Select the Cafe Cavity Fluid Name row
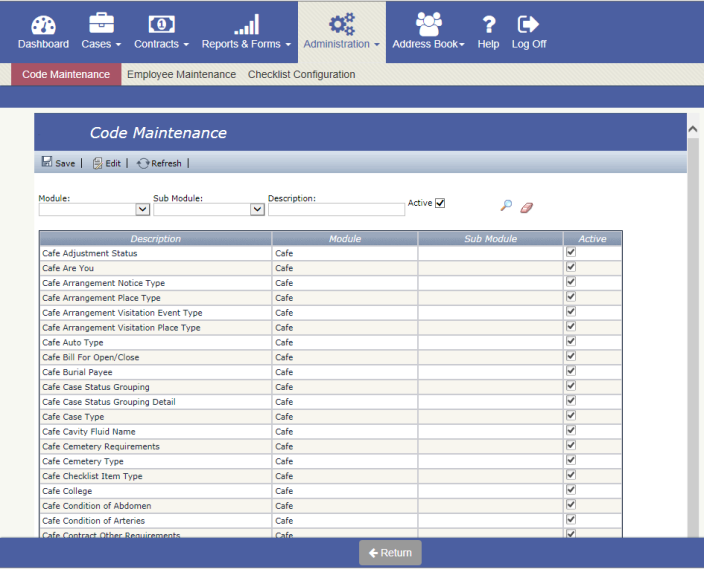The height and width of the screenshot is (569, 704). click(x=330, y=432)
